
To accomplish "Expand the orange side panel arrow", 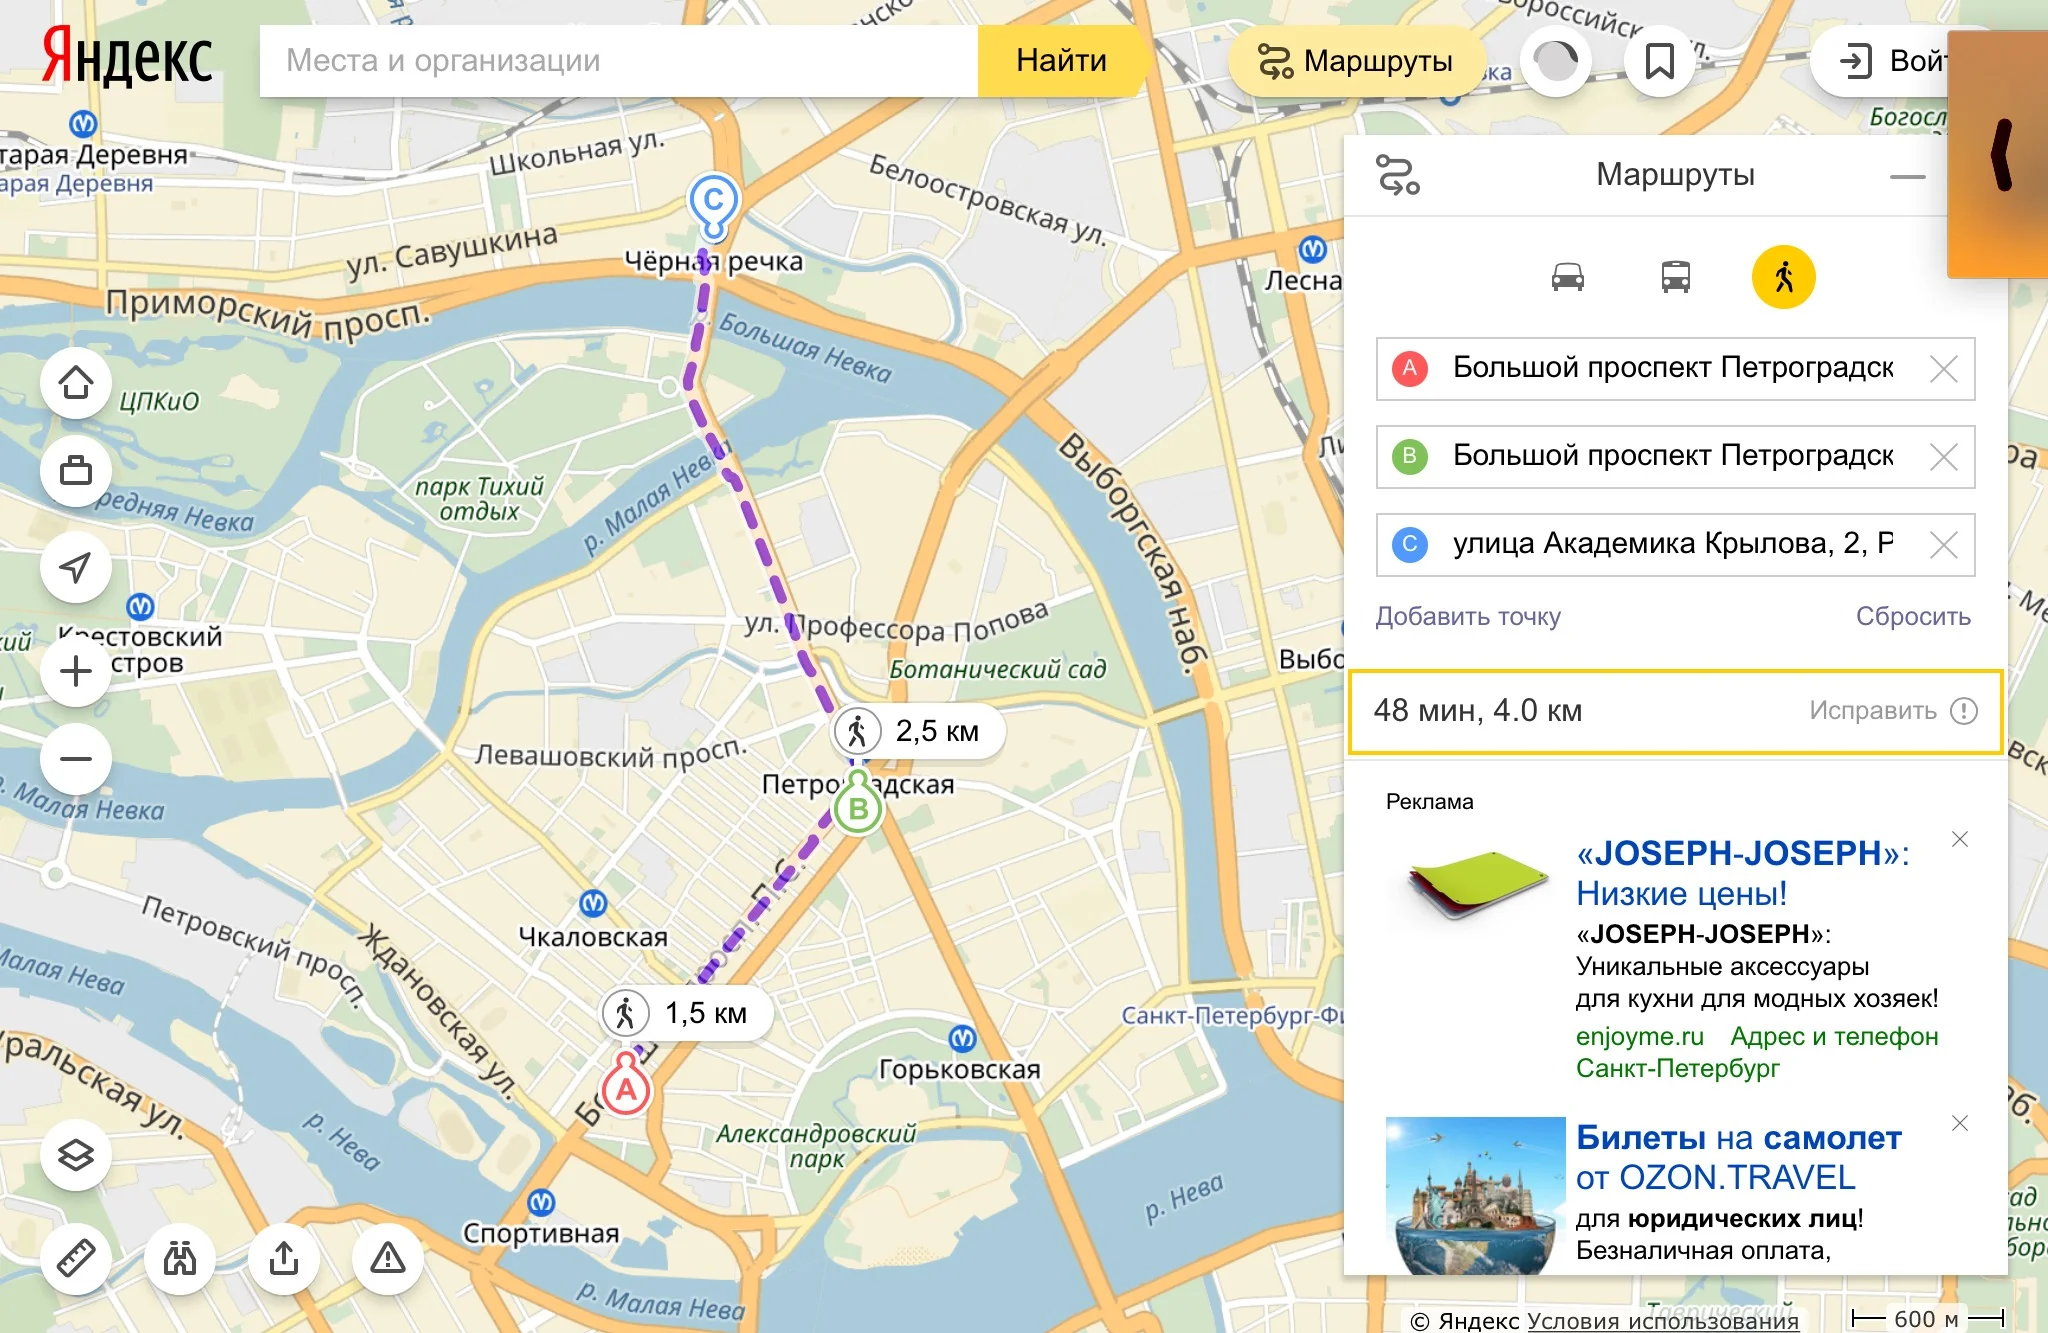I will tap(2001, 155).
